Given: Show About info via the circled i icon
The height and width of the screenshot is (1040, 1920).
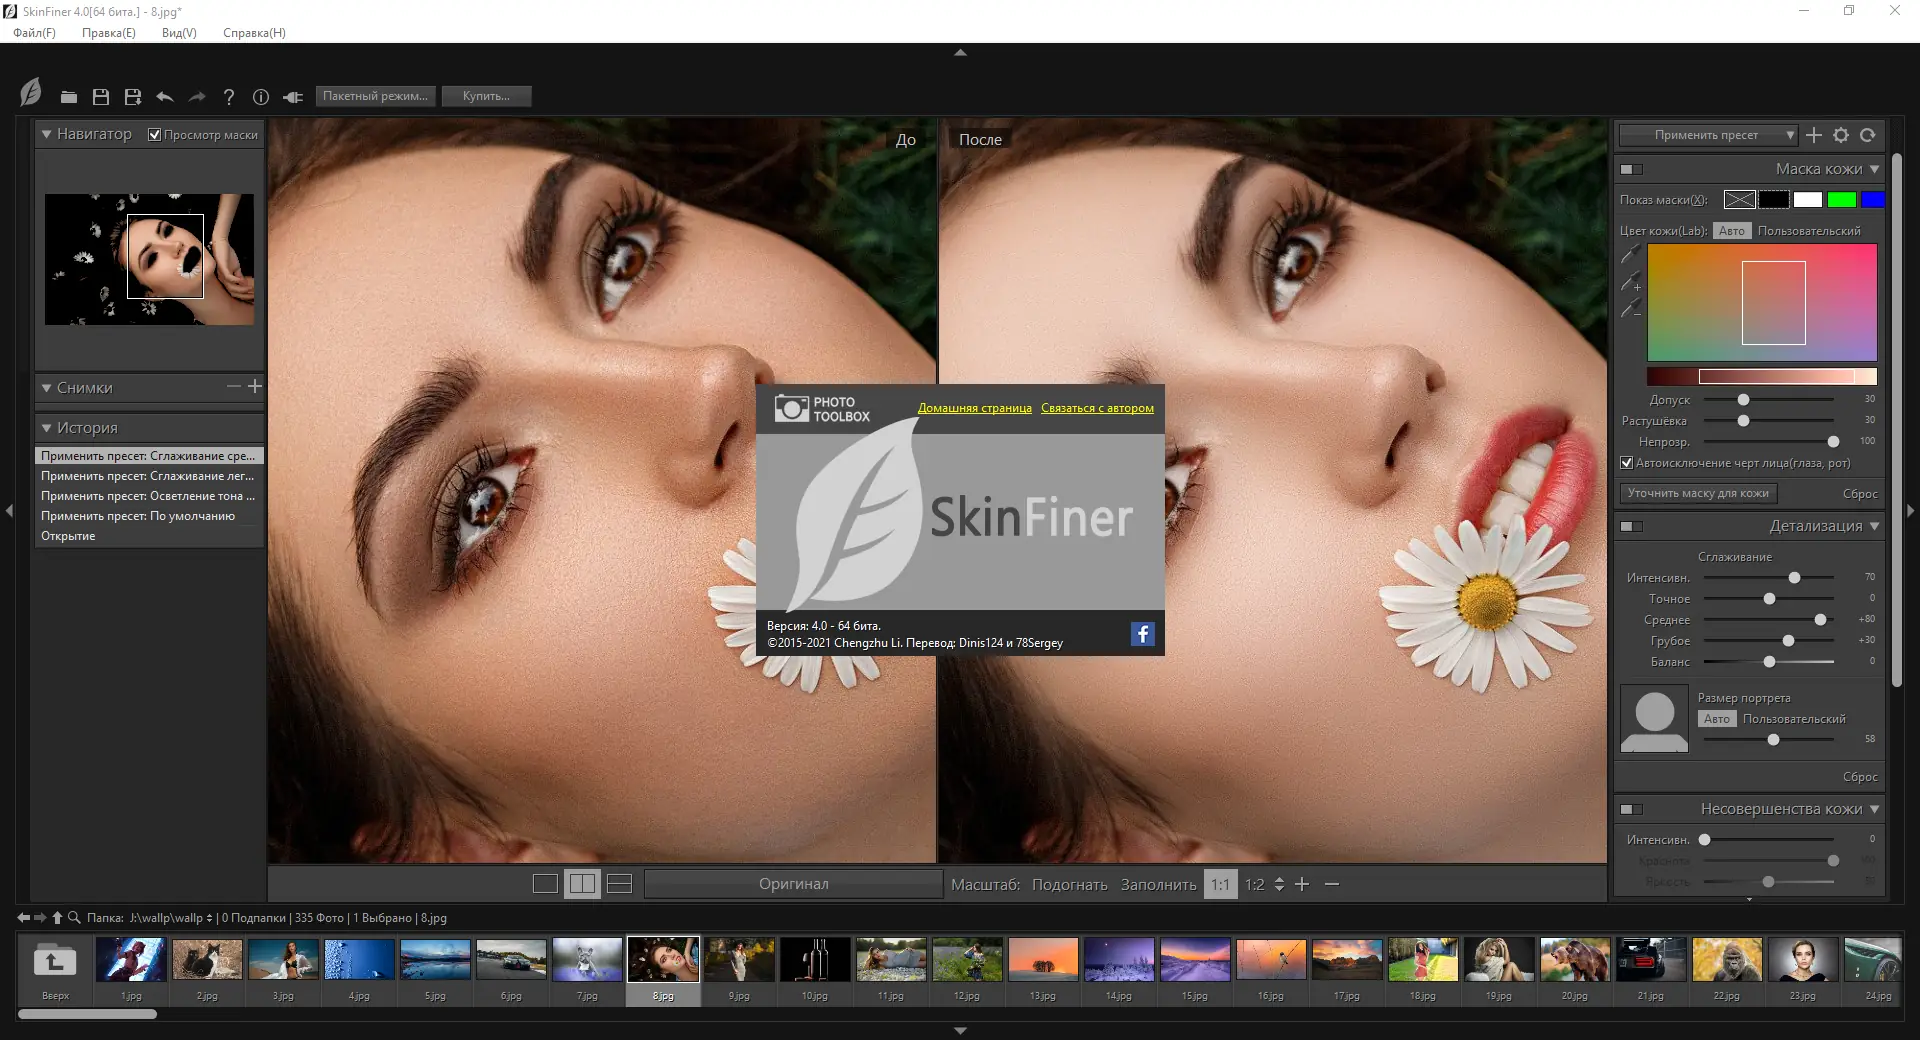Looking at the screenshot, I should 261,97.
